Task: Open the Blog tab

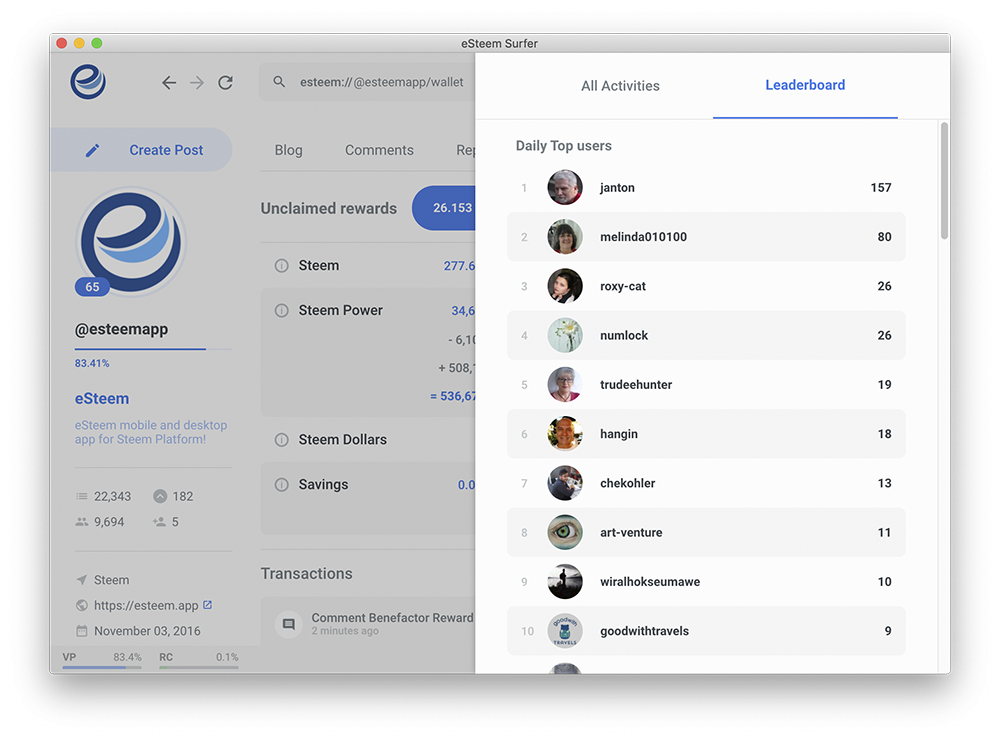Action: (288, 150)
